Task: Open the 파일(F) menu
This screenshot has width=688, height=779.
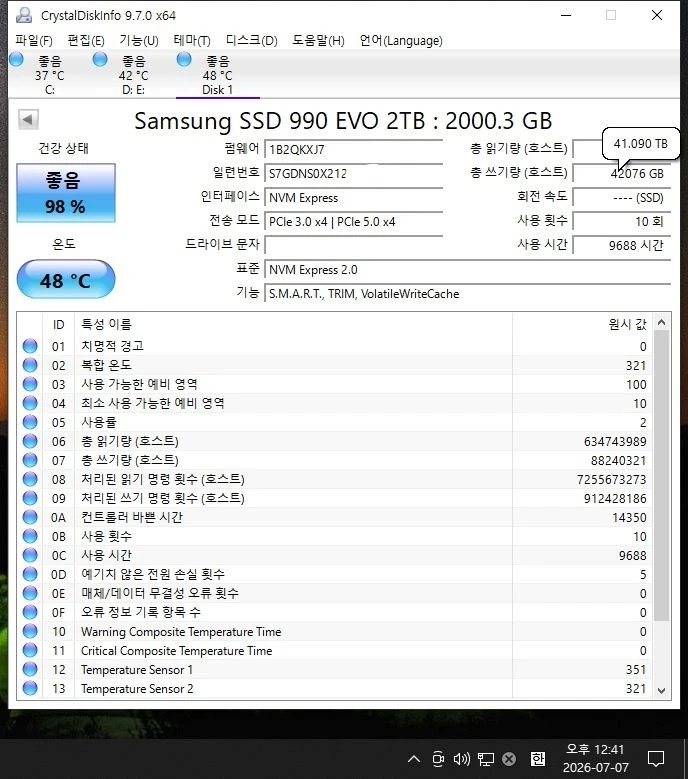Action: coord(34,41)
